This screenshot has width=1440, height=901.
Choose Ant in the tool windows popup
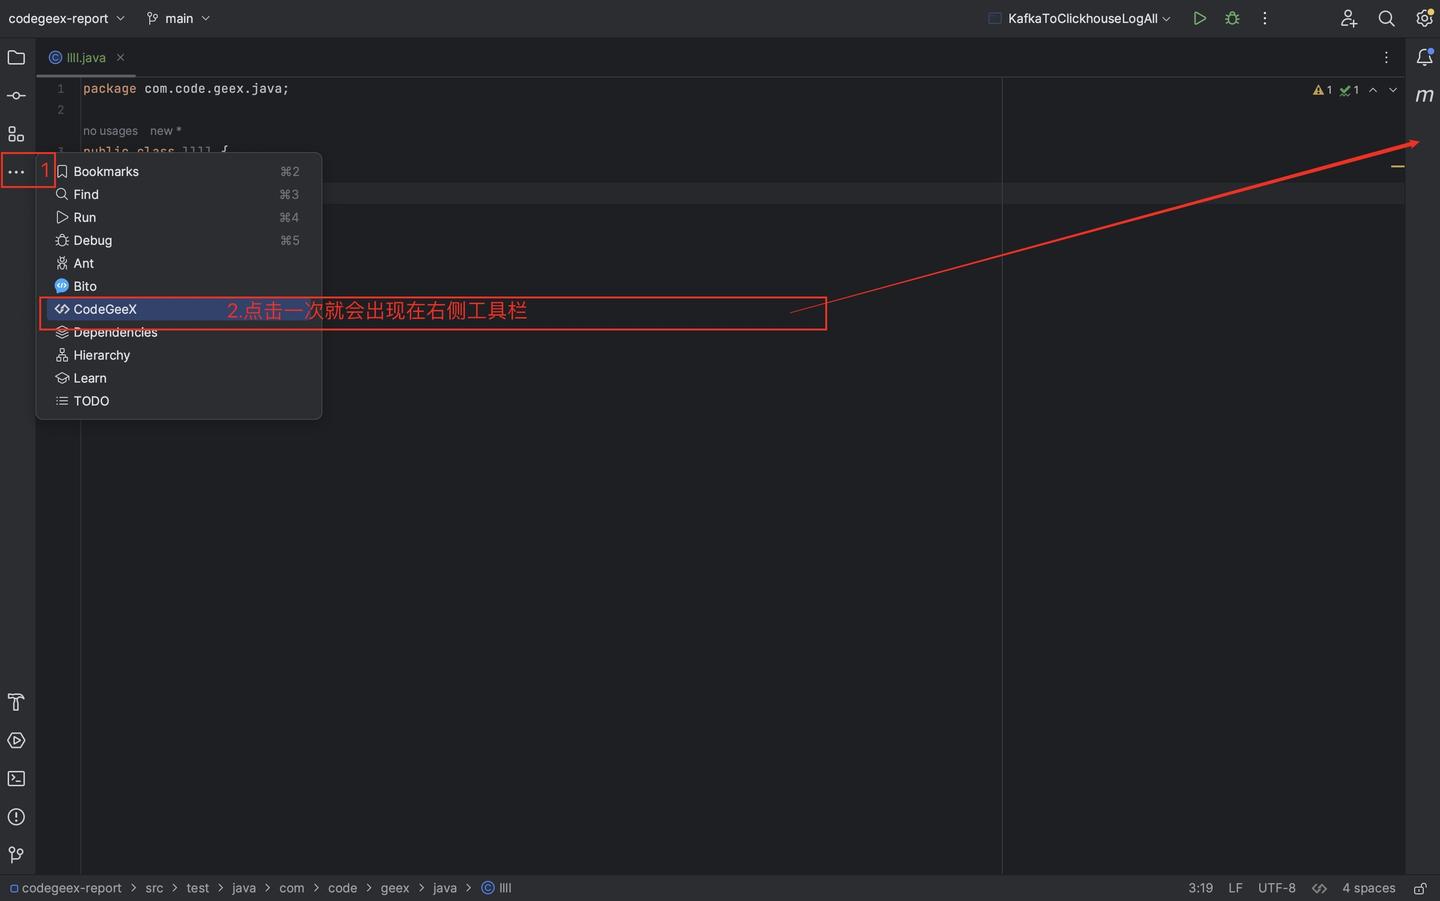click(179, 263)
